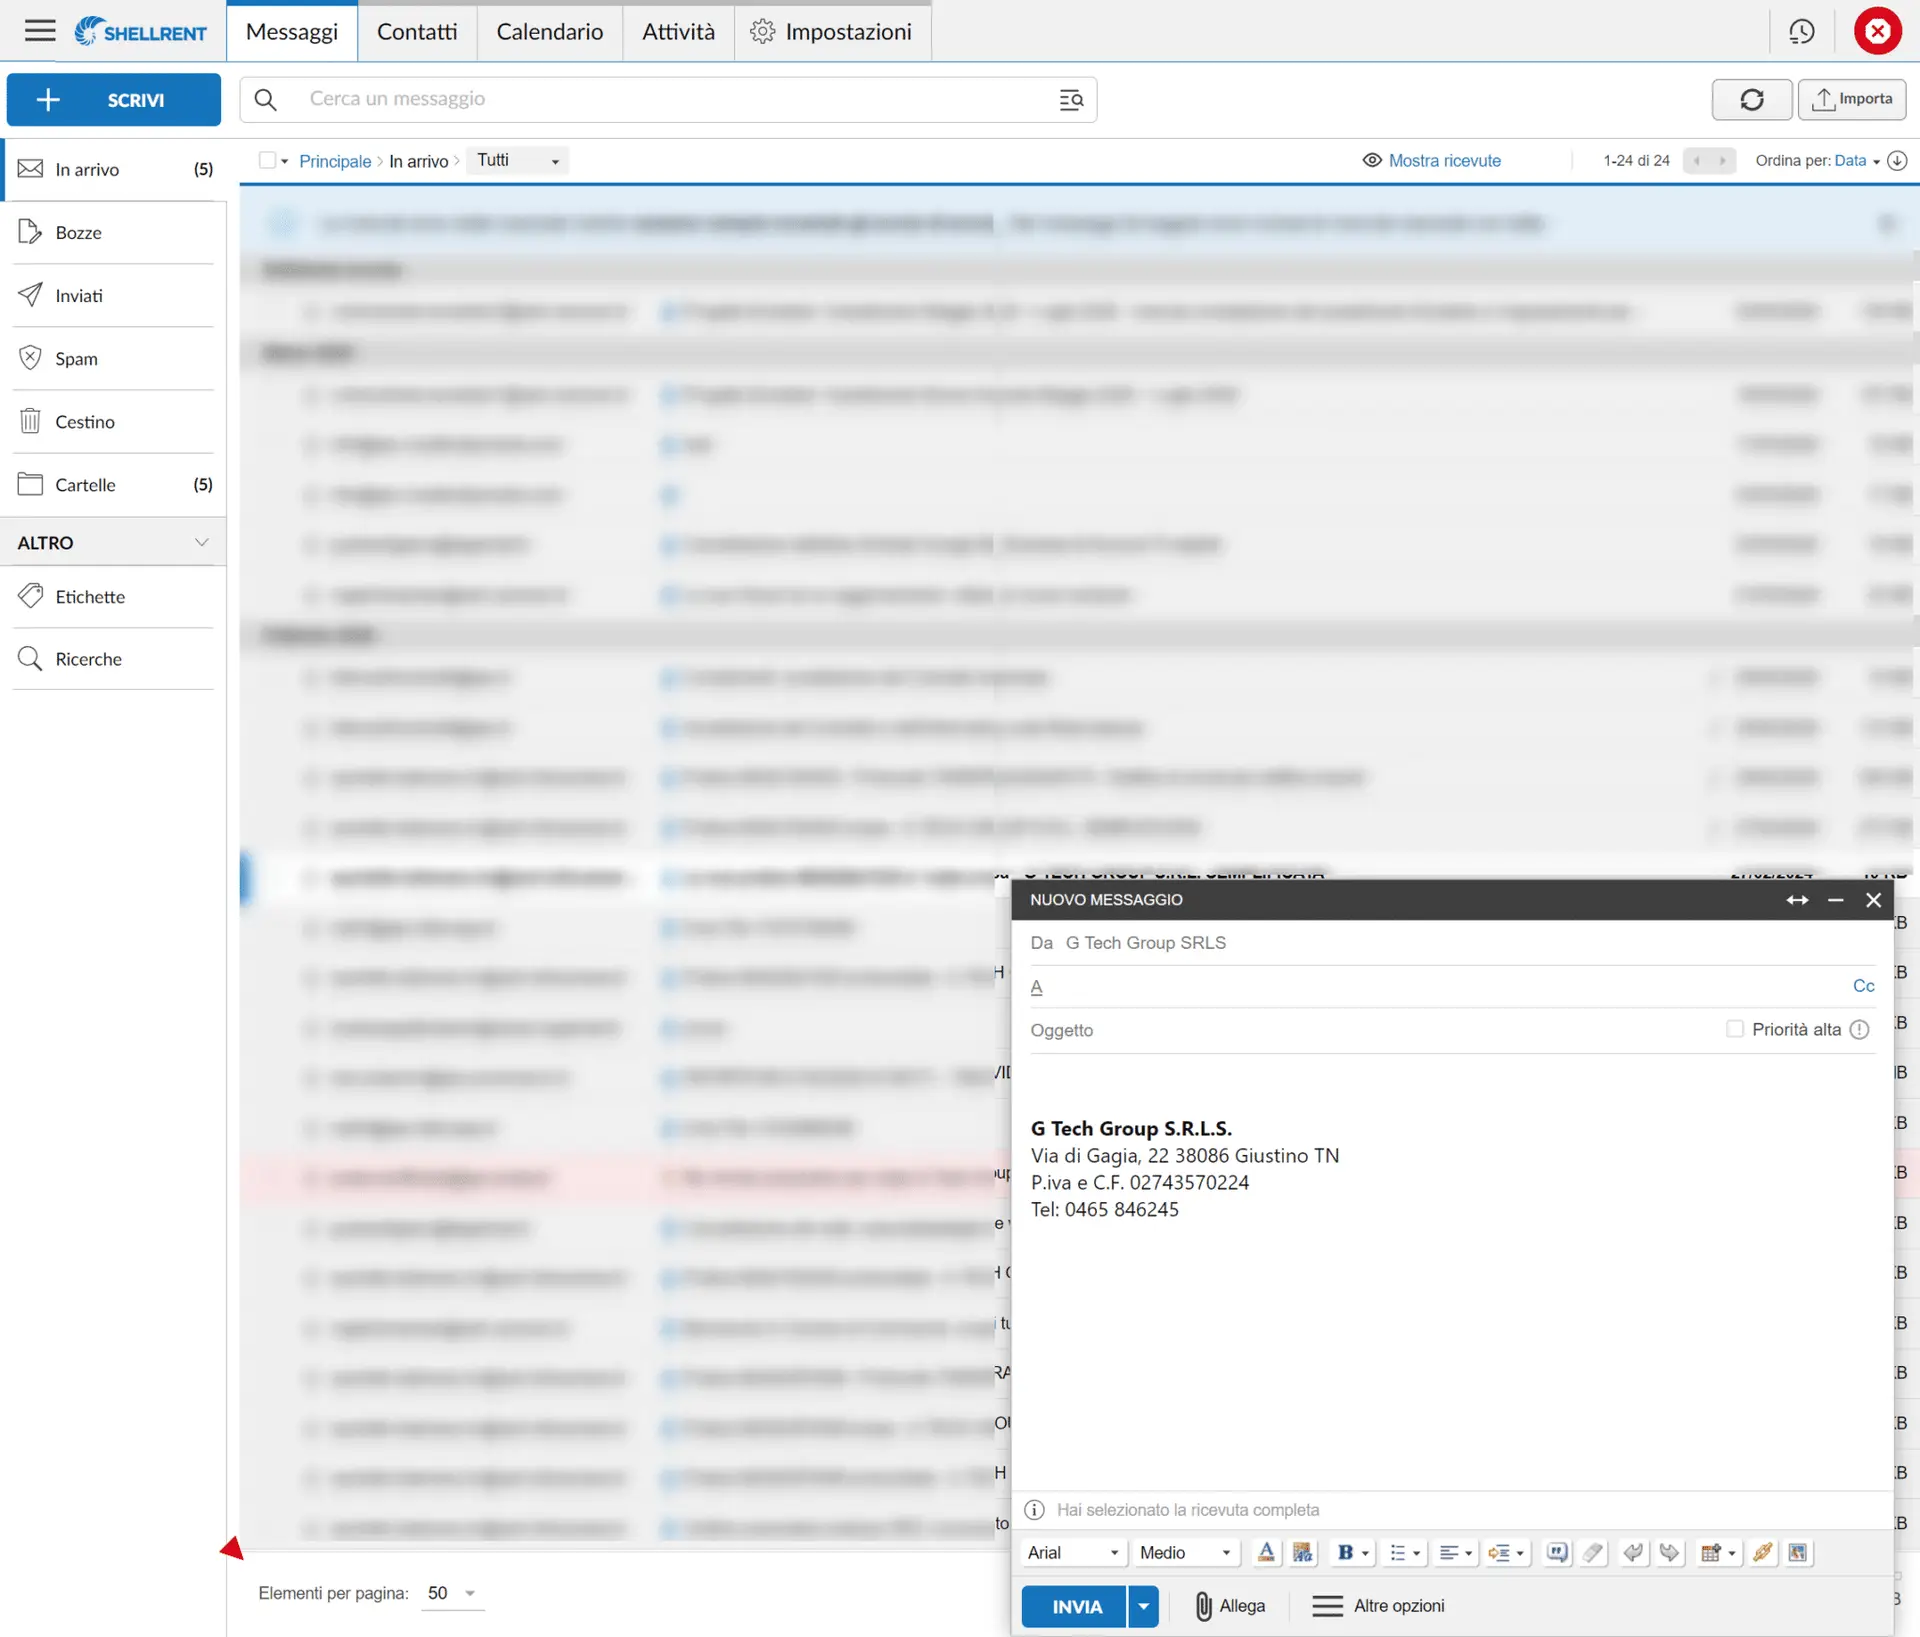This screenshot has width=1920, height=1637.
Task: Open Ricerche saved searches
Action: click(x=114, y=658)
